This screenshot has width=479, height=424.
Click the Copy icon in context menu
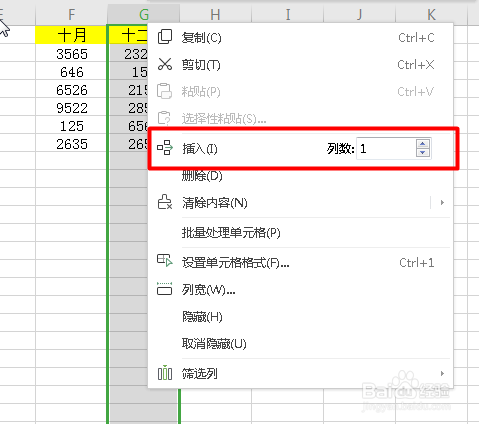(165, 37)
